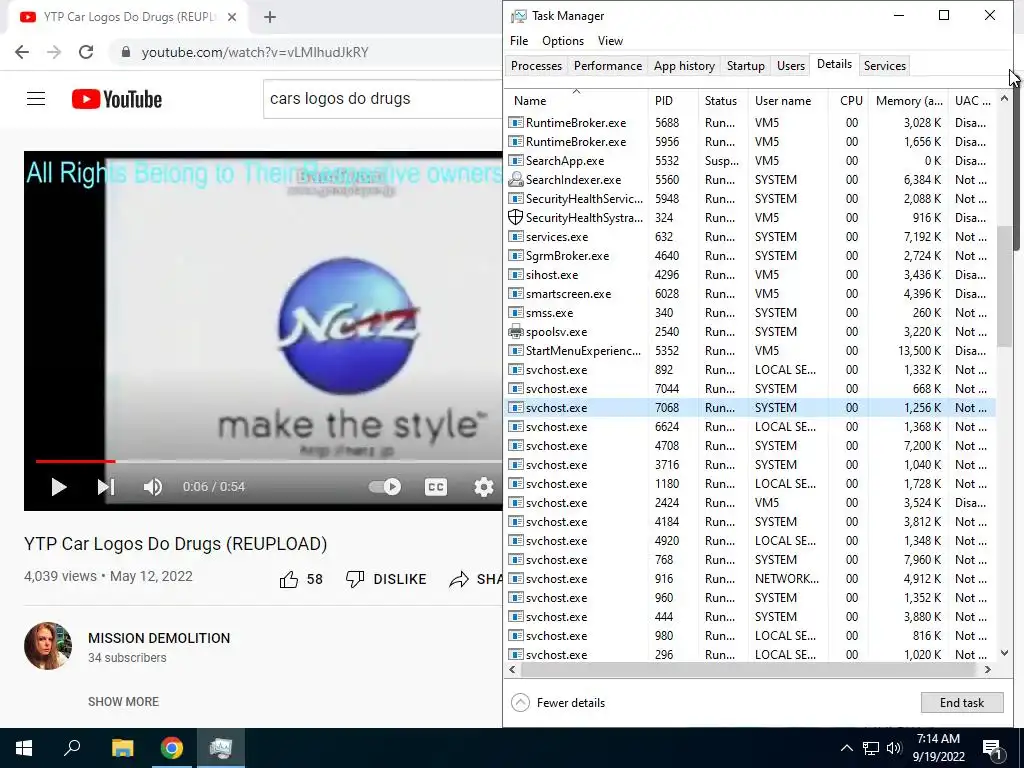Viewport: 1024px width, 768px height.
Task: Select SearchApp.exe process
Action: point(750,161)
